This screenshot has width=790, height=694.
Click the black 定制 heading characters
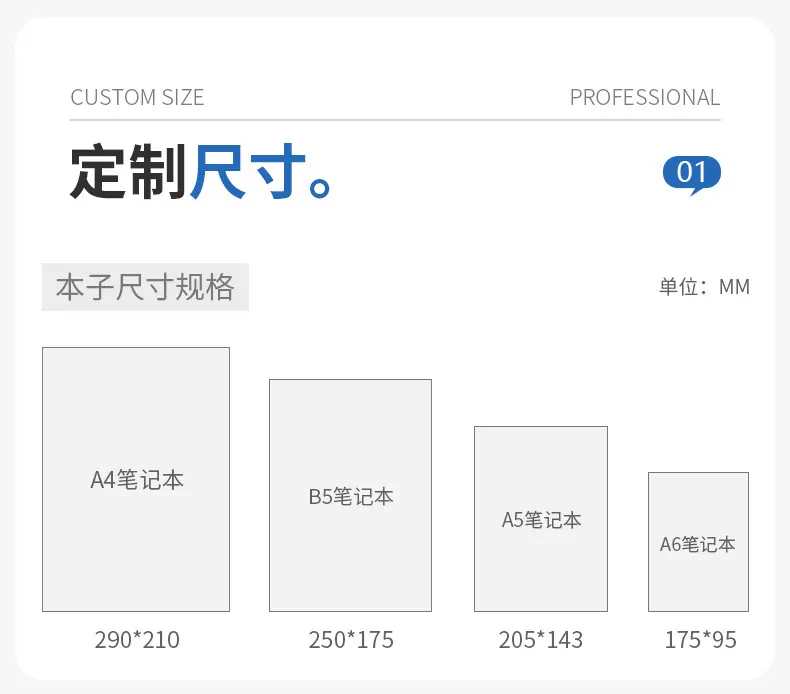(x=128, y=171)
